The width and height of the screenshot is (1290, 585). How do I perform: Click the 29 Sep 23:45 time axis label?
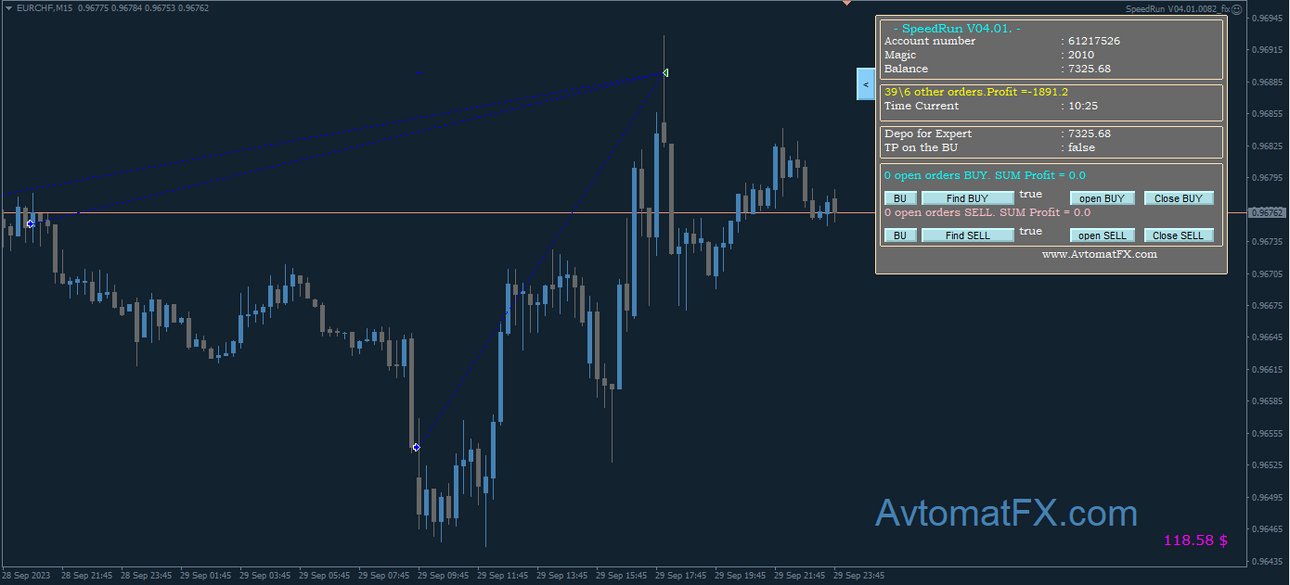click(859, 576)
